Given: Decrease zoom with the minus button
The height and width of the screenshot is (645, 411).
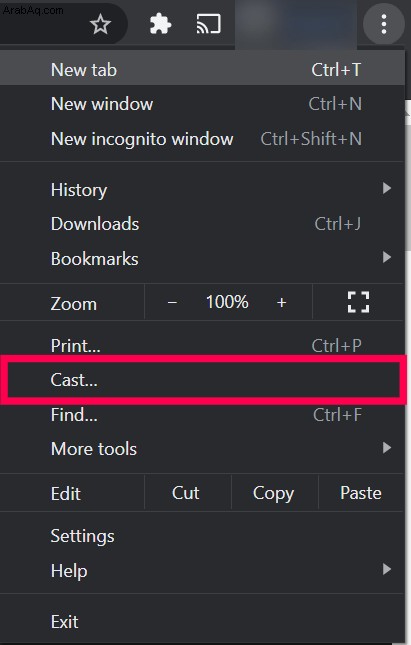Looking at the screenshot, I should pyautogui.click(x=172, y=303).
